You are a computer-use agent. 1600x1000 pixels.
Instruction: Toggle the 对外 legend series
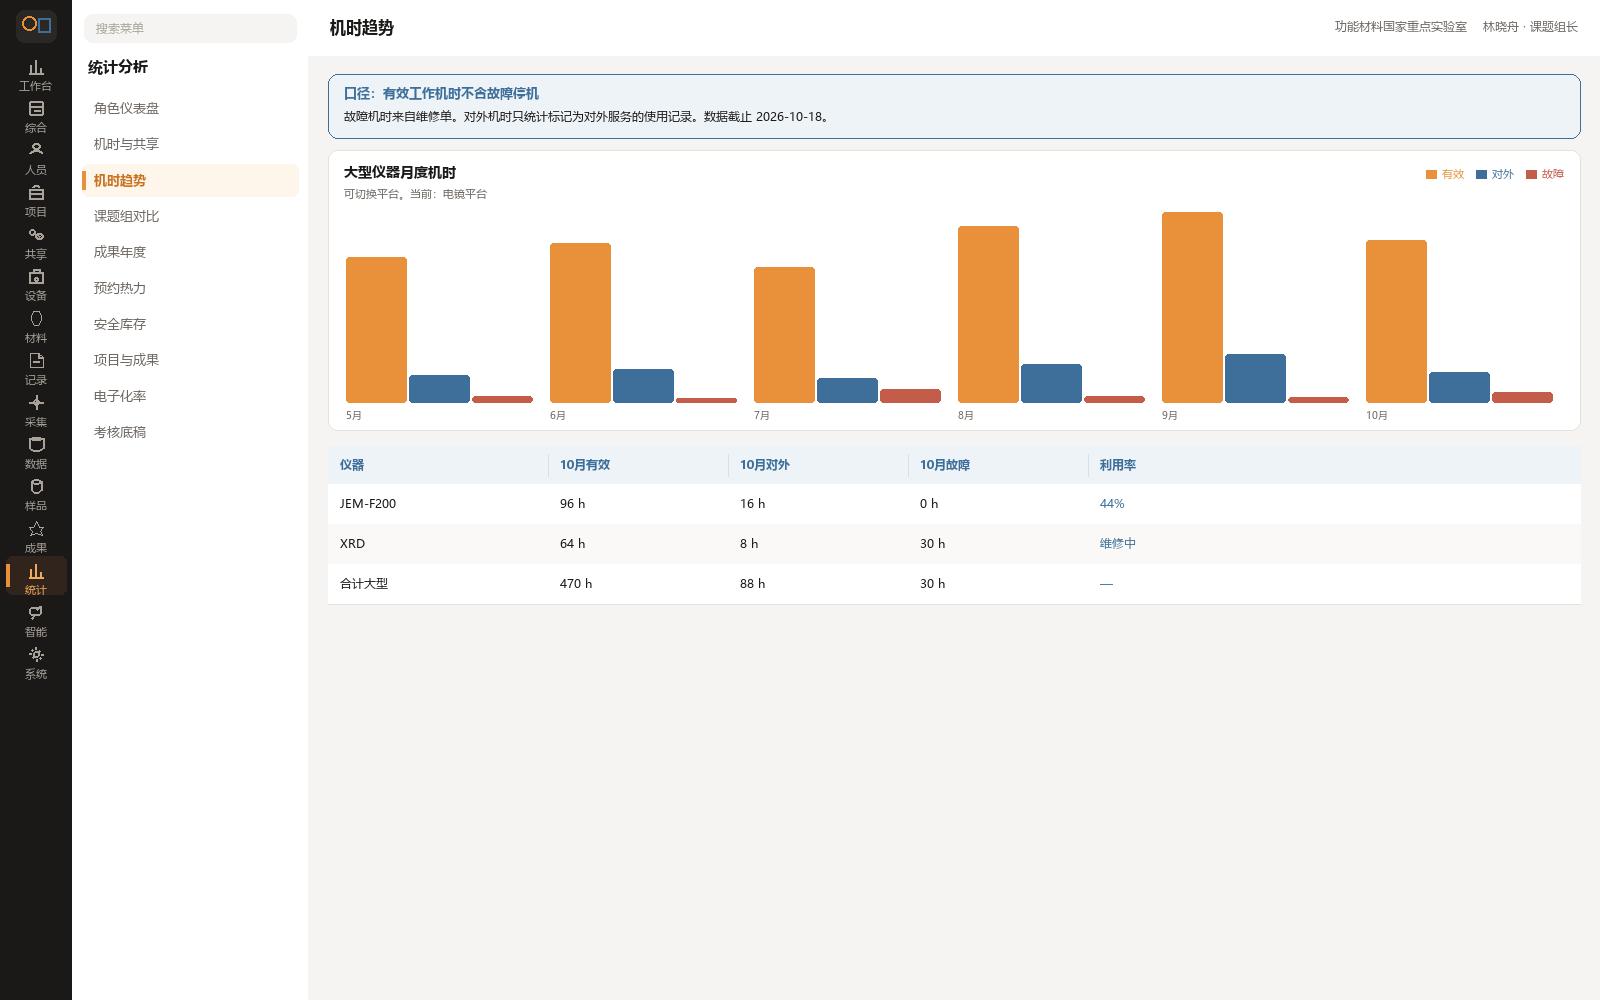(1495, 174)
